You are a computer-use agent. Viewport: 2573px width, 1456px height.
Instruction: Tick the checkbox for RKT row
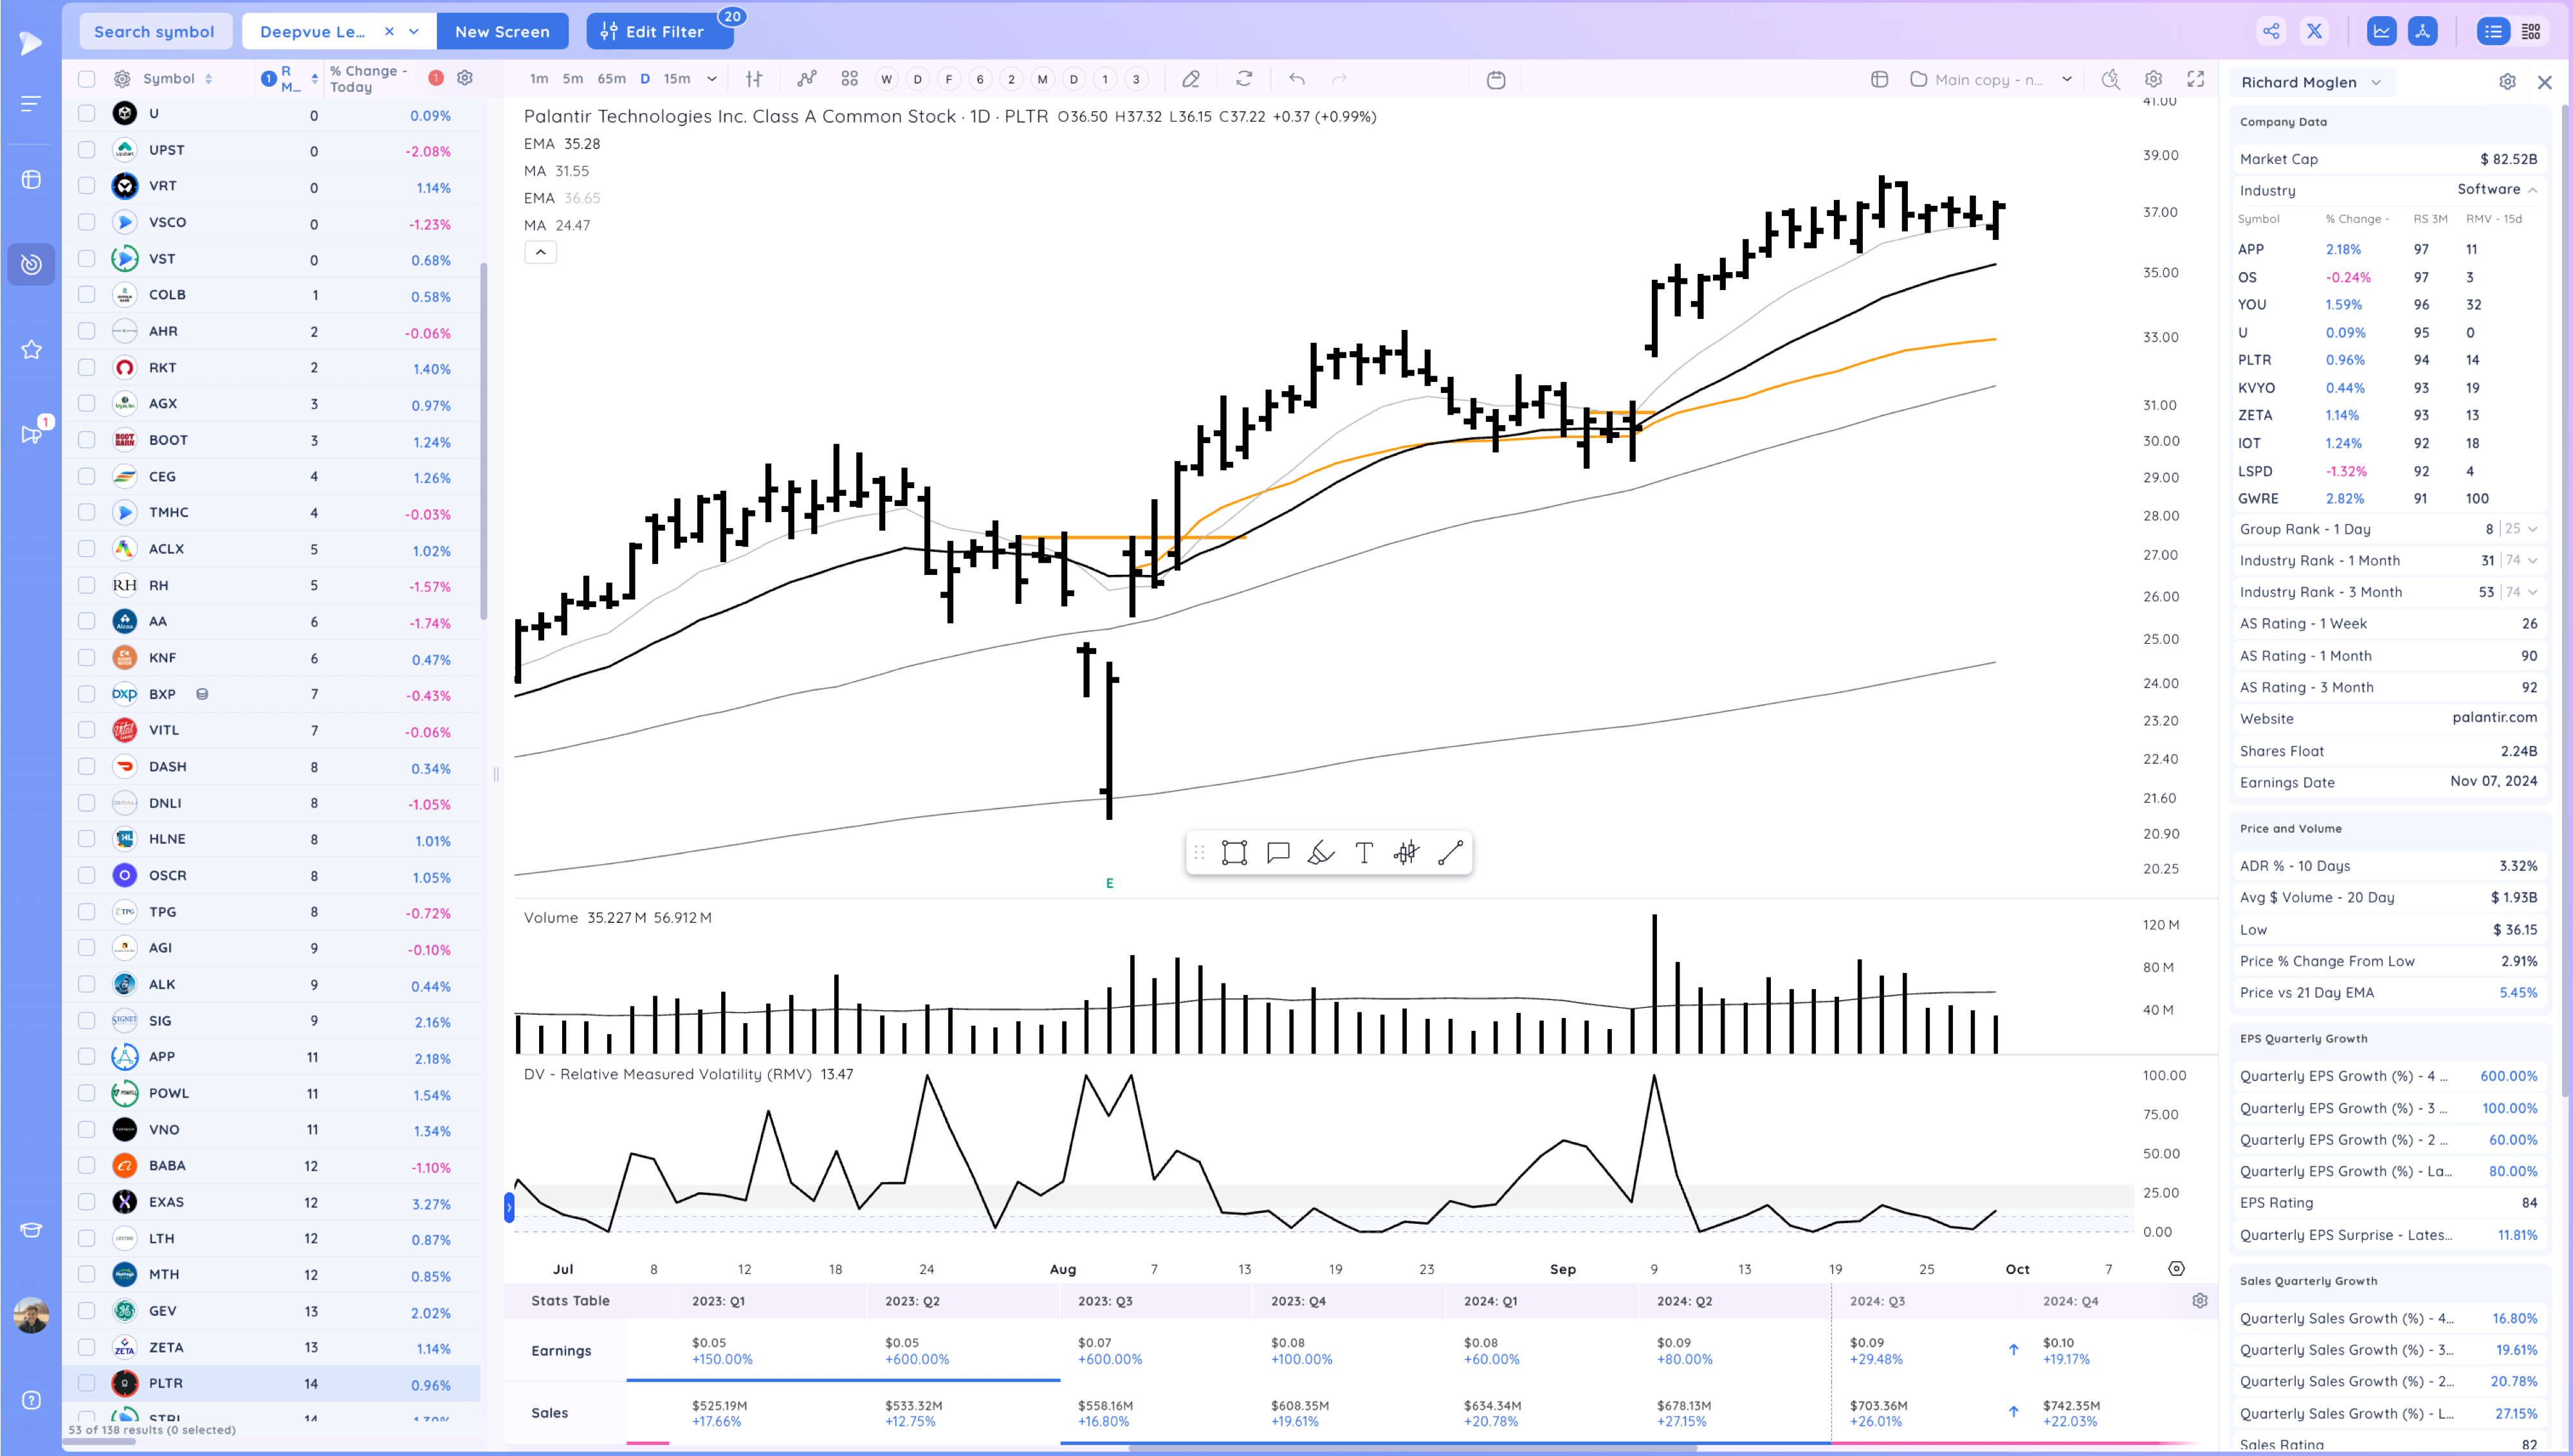(87, 368)
